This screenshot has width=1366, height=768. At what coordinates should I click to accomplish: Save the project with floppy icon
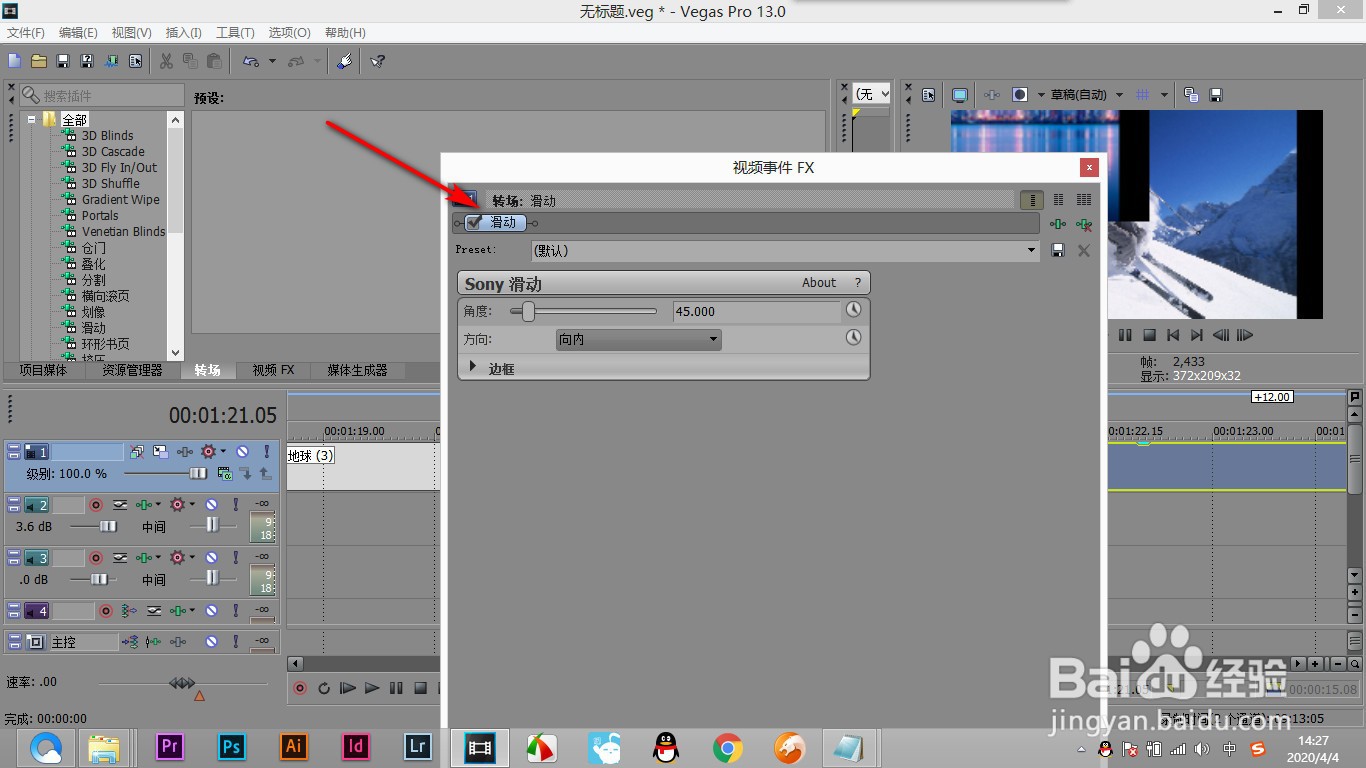(x=63, y=61)
